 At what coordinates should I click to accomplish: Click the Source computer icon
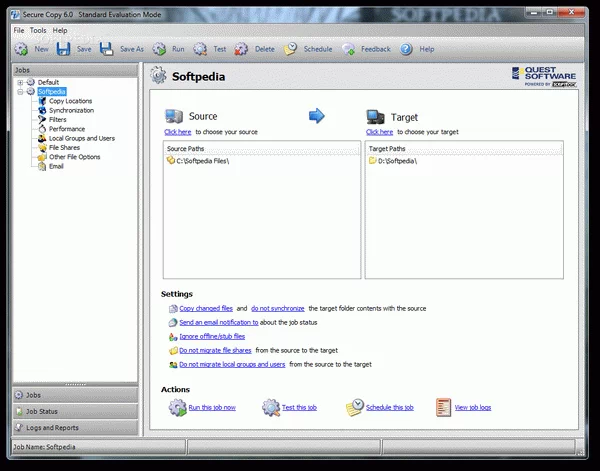coord(174,116)
